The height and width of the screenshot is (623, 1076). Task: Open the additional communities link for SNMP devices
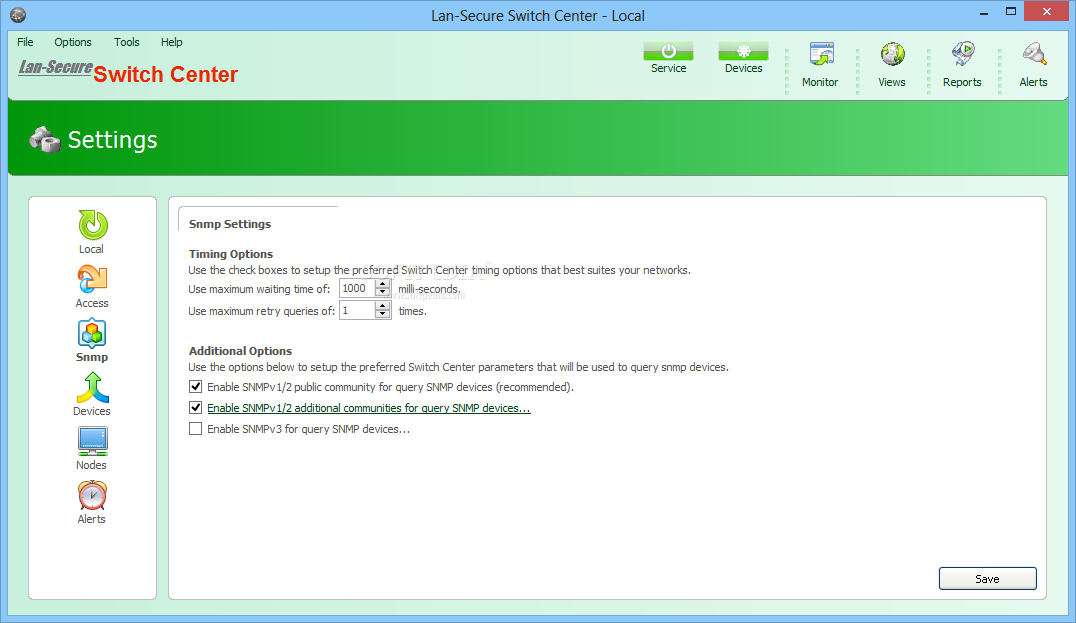pyautogui.click(x=369, y=408)
